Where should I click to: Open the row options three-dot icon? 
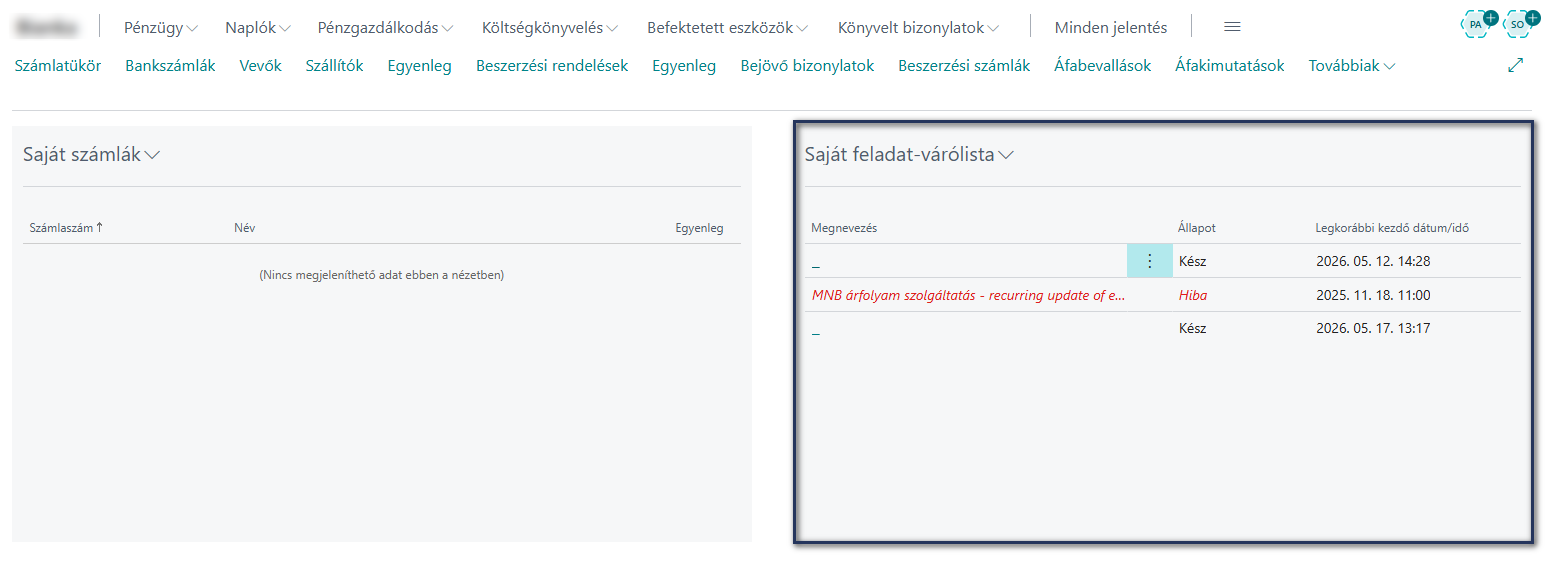[1149, 261]
